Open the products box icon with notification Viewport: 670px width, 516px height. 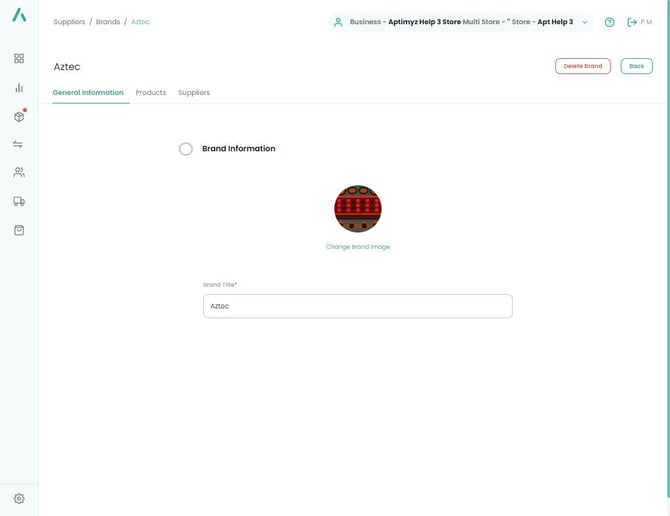[x=19, y=116]
